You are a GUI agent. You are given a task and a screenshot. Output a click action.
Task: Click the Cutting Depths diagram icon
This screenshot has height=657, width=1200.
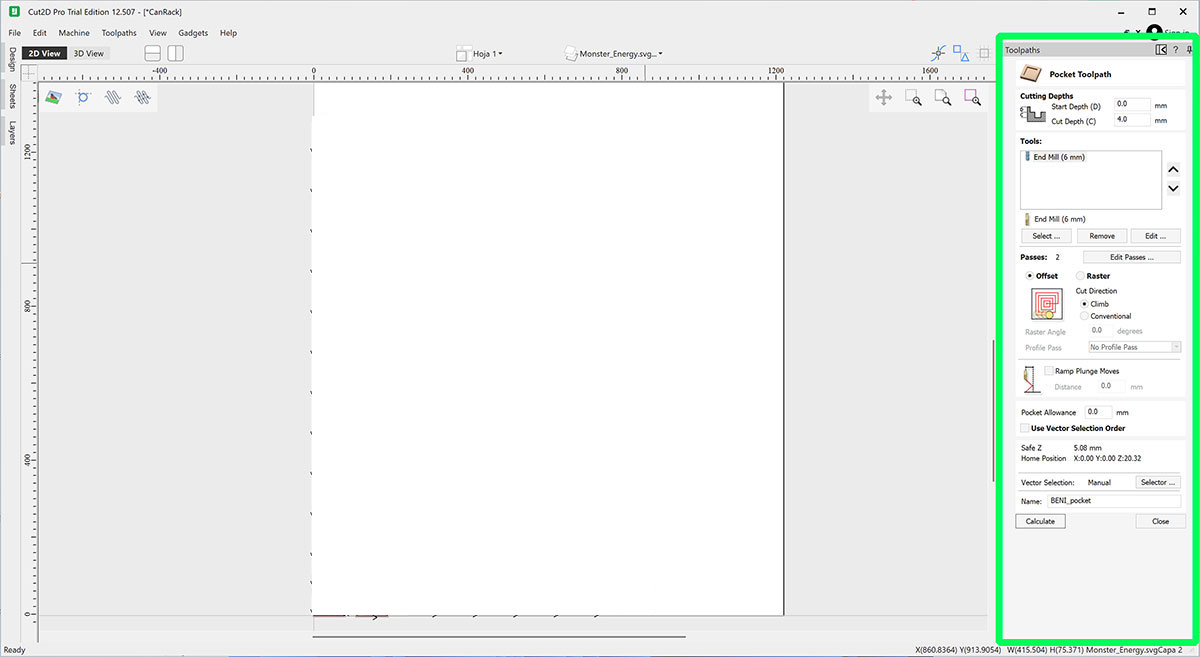pos(1033,113)
